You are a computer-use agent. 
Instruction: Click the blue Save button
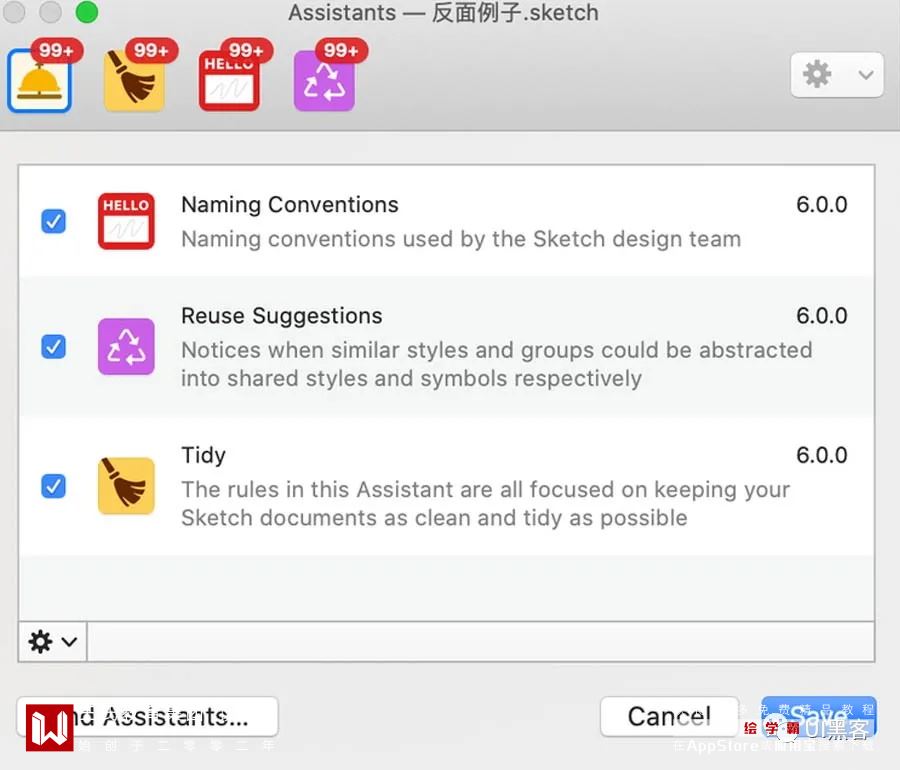pos(818,717)
